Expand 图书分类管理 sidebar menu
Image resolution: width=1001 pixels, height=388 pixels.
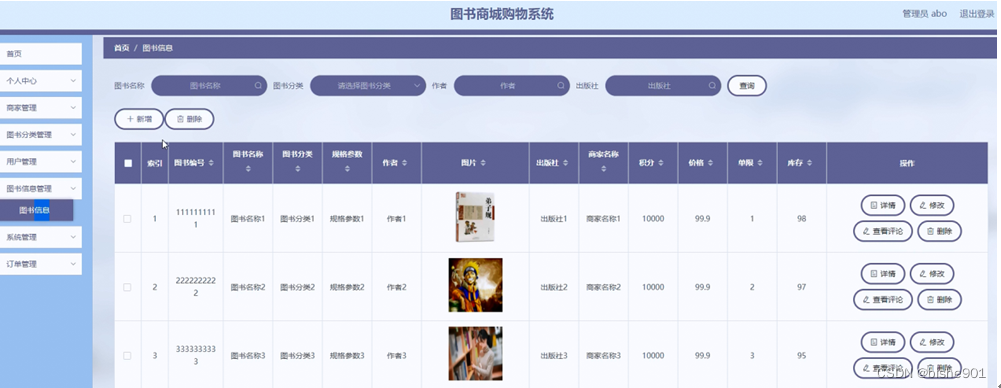point(41,135)
